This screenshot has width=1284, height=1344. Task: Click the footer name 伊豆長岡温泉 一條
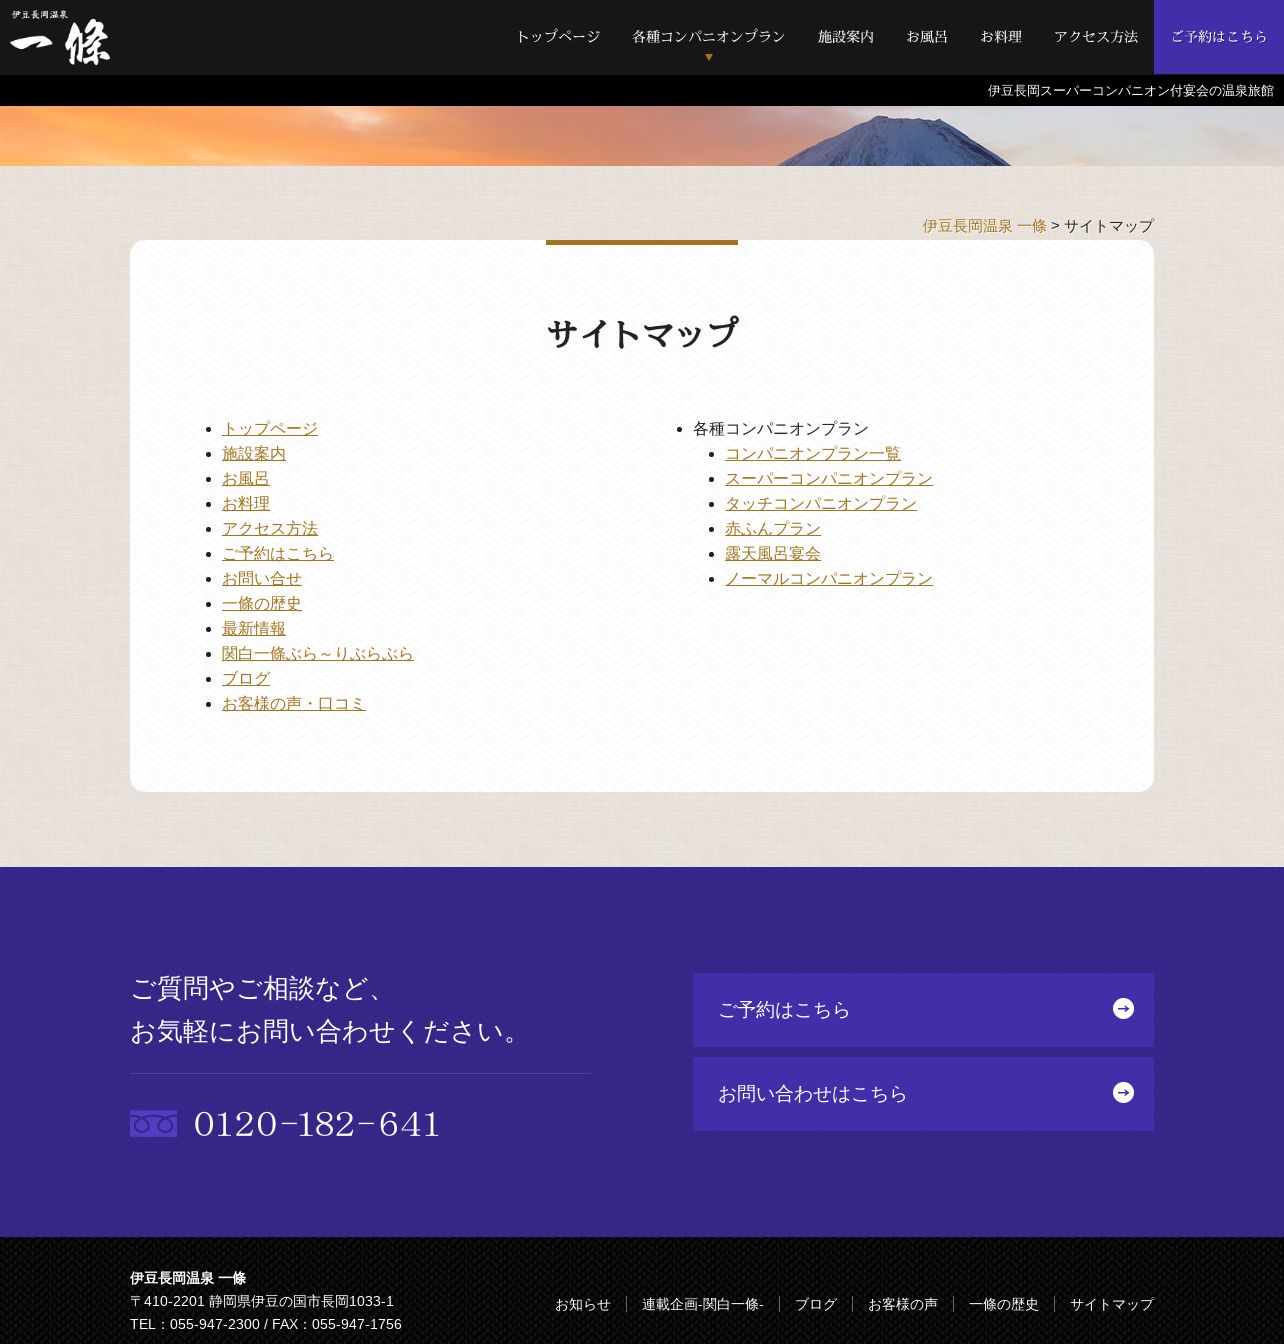(188, 1278)
